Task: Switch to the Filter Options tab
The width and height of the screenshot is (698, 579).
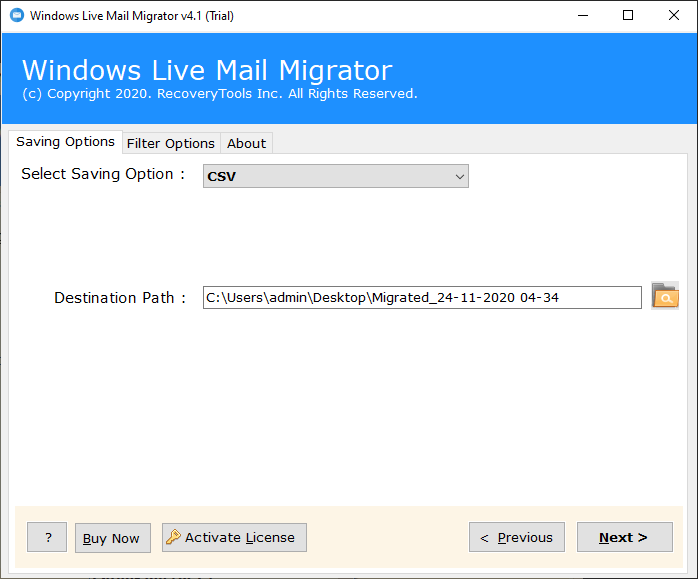Action: pyautogui.click(x=171, y=143)
